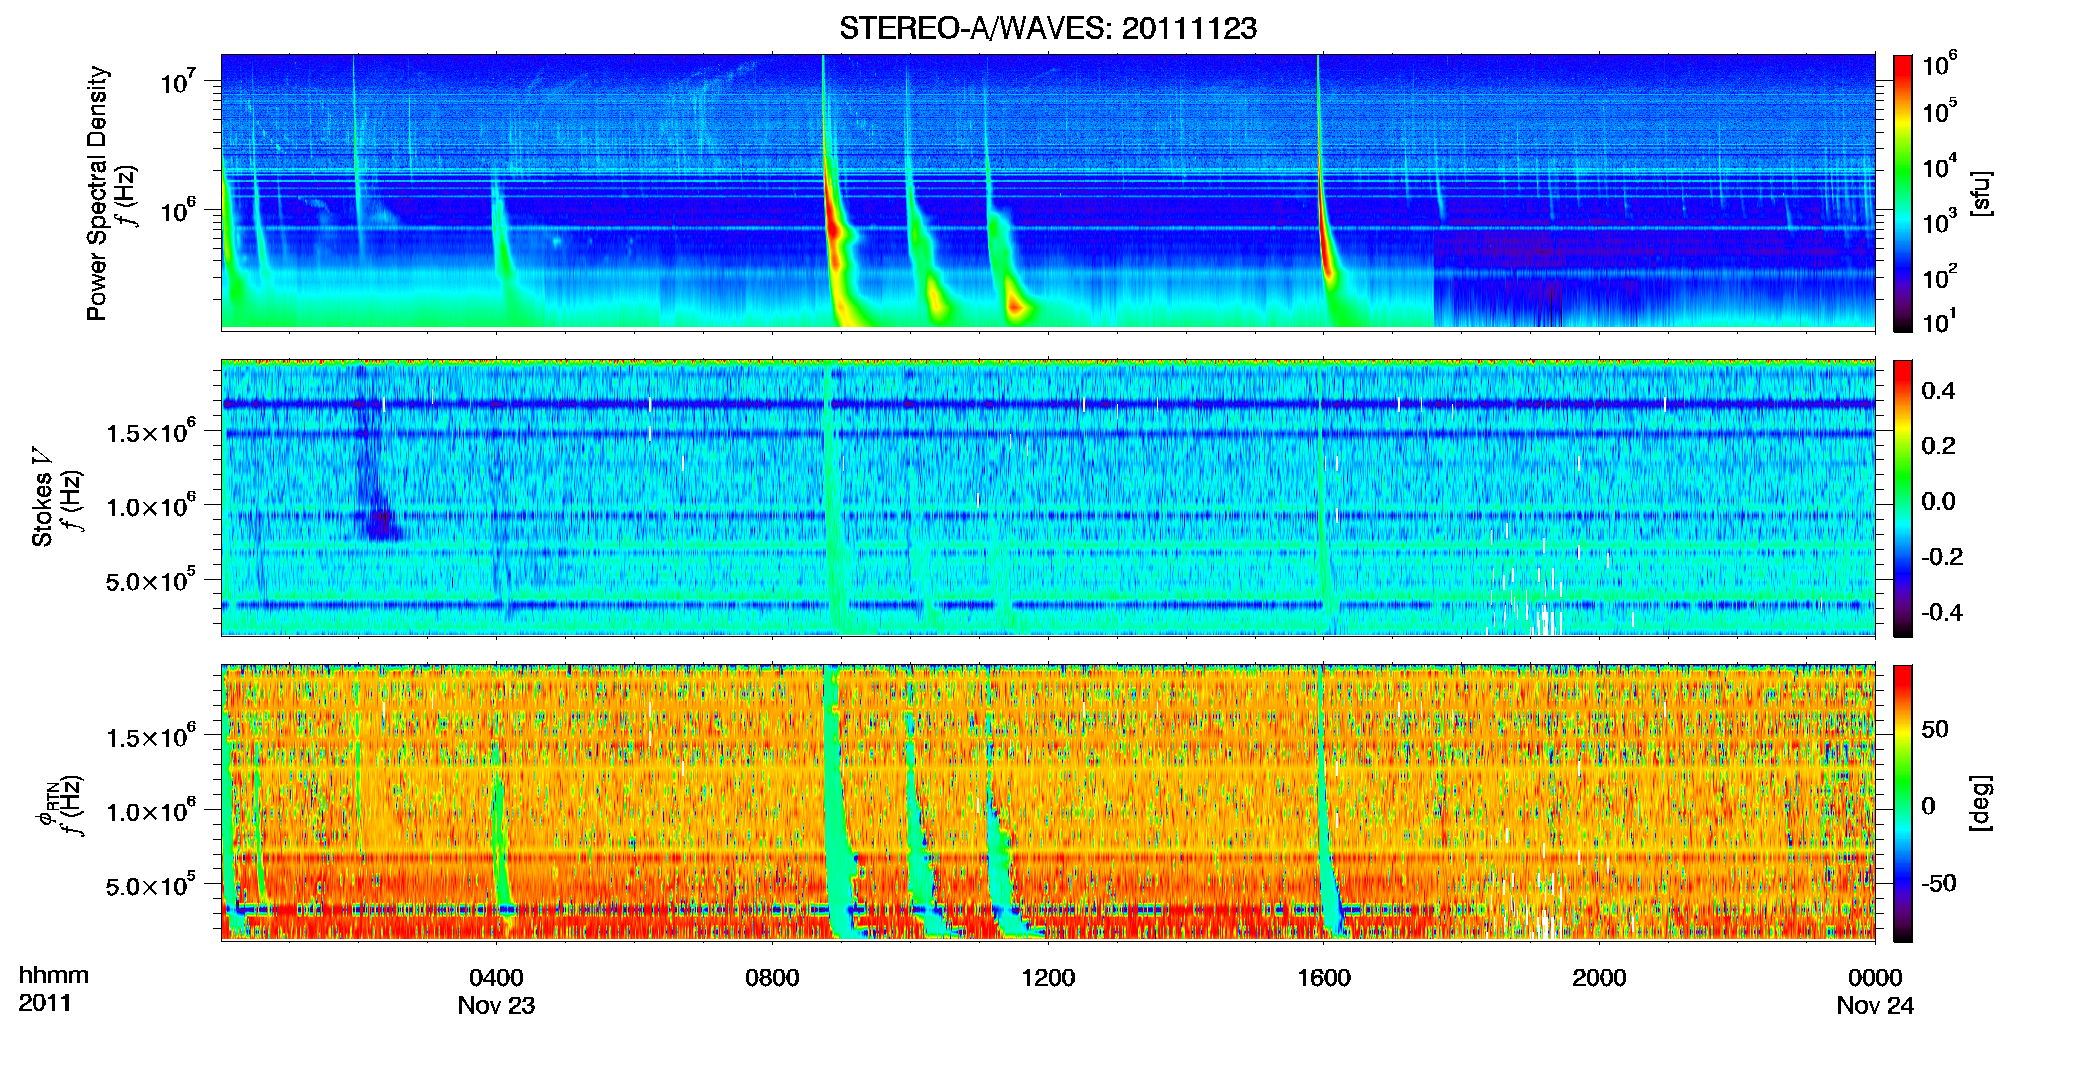
Task: Click the plot title STEREO-A/WAVES: 20111123
Action: pyautogui.click(x=1047, y=28)
